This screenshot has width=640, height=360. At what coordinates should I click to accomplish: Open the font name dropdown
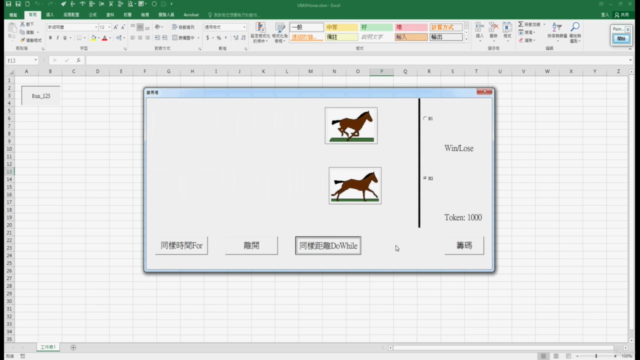tap(96, 27)
